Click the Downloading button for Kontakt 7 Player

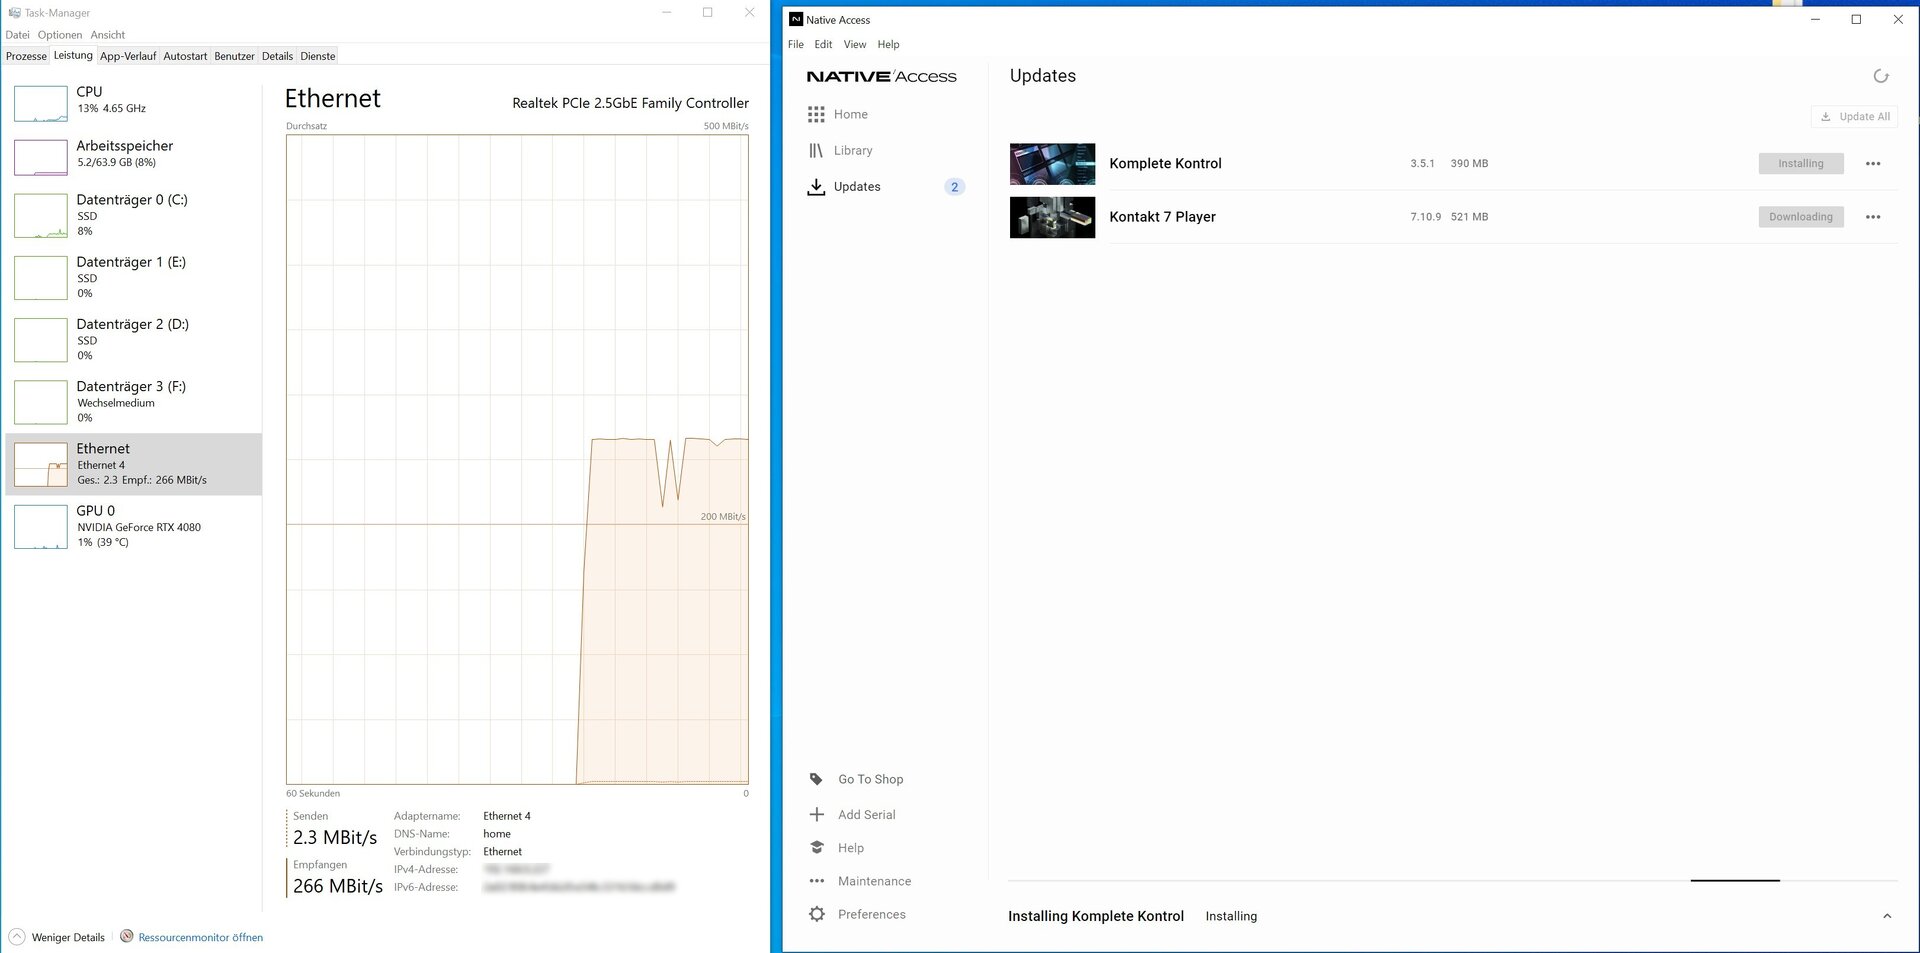pyautogui.click(x=1801, y=217)
